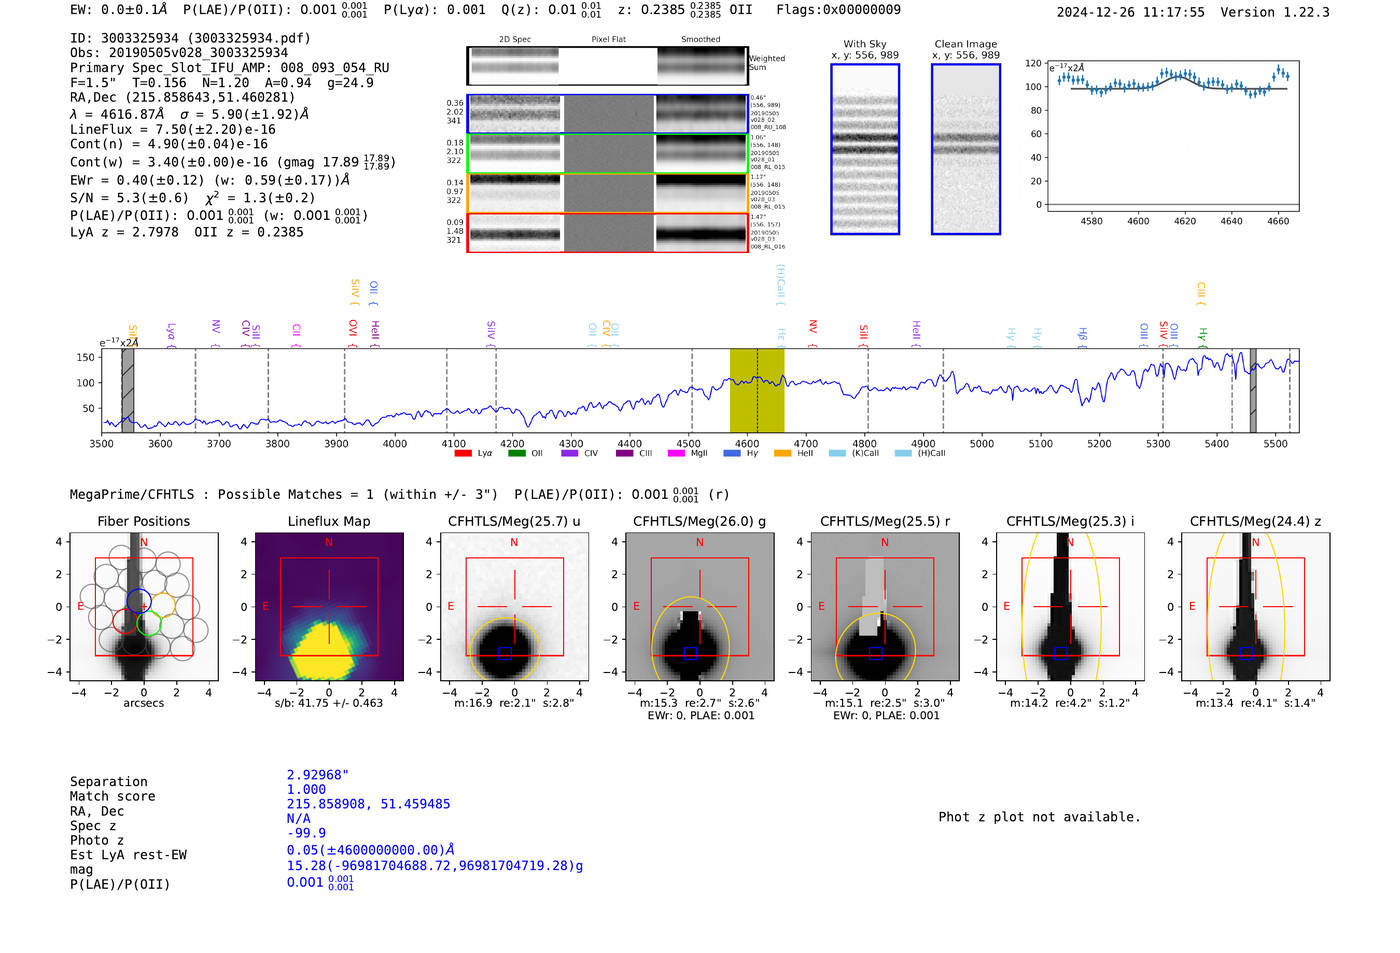Click the Spec z value N/A
This screenshot has height=953, width=1400.
[298, 819]
